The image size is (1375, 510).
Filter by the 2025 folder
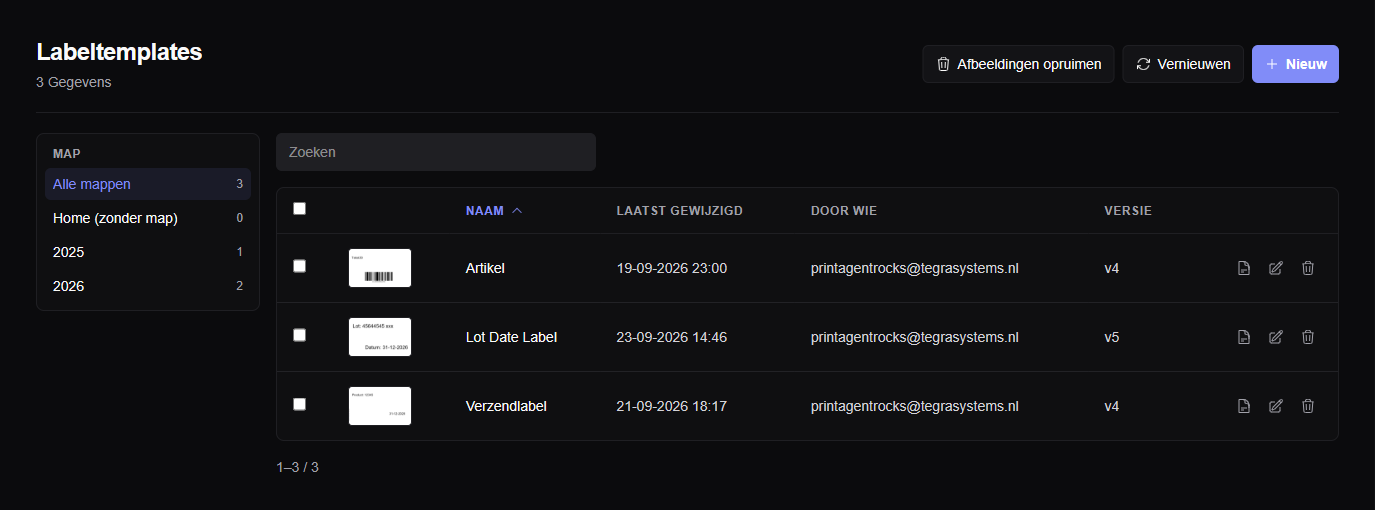click(148, 252)
